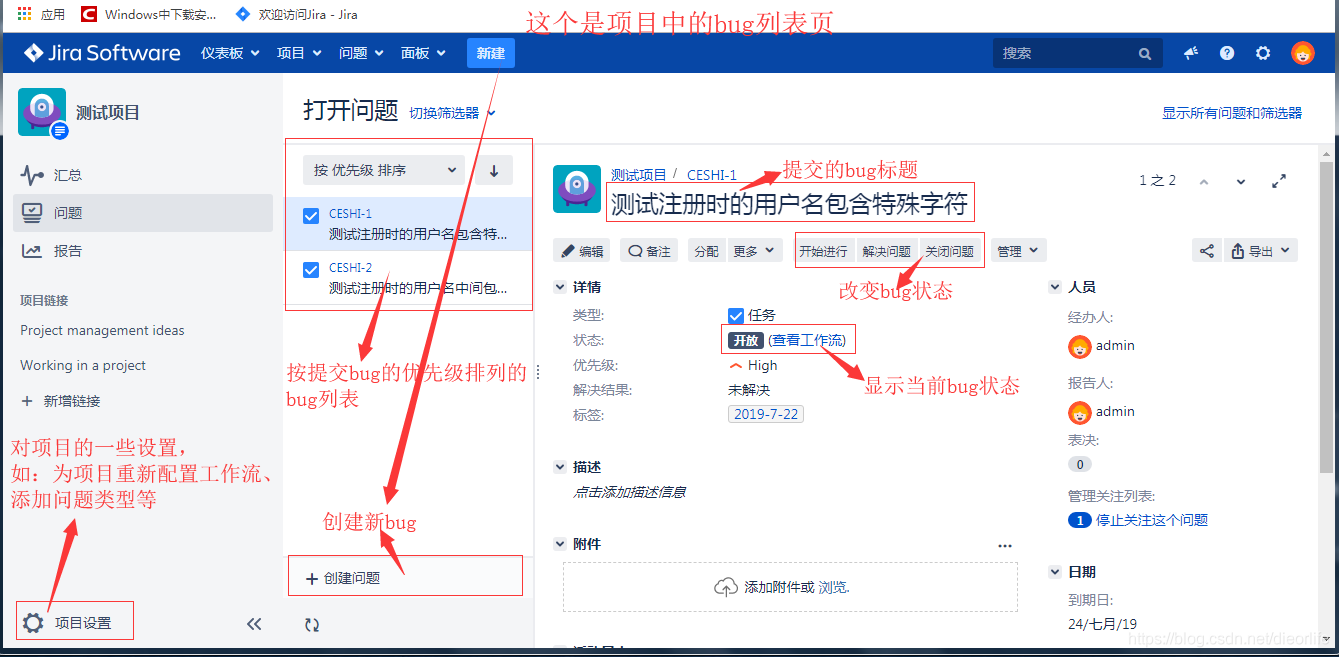Open the administration gear icon in header
The width and height of the screenshot is (1339, 657).
[x=1263, y=53]
